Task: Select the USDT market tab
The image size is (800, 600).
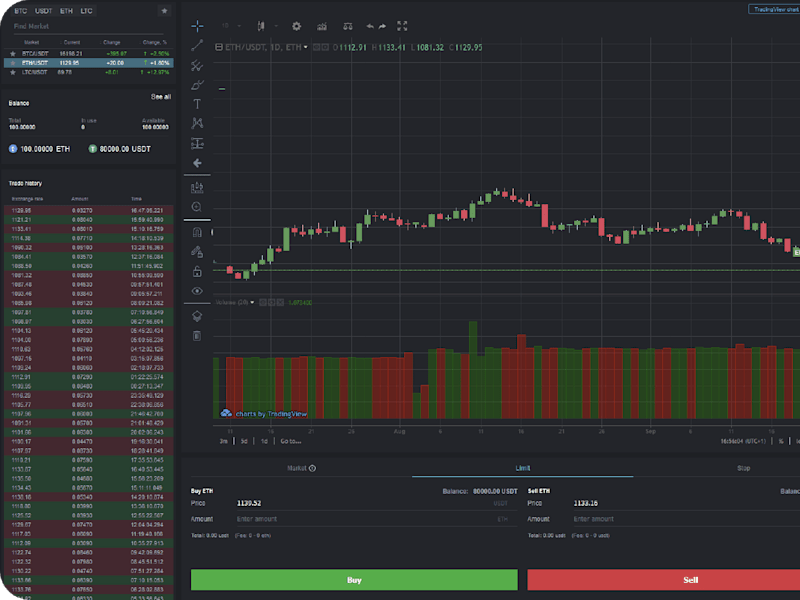Action: tap(43, 11)
